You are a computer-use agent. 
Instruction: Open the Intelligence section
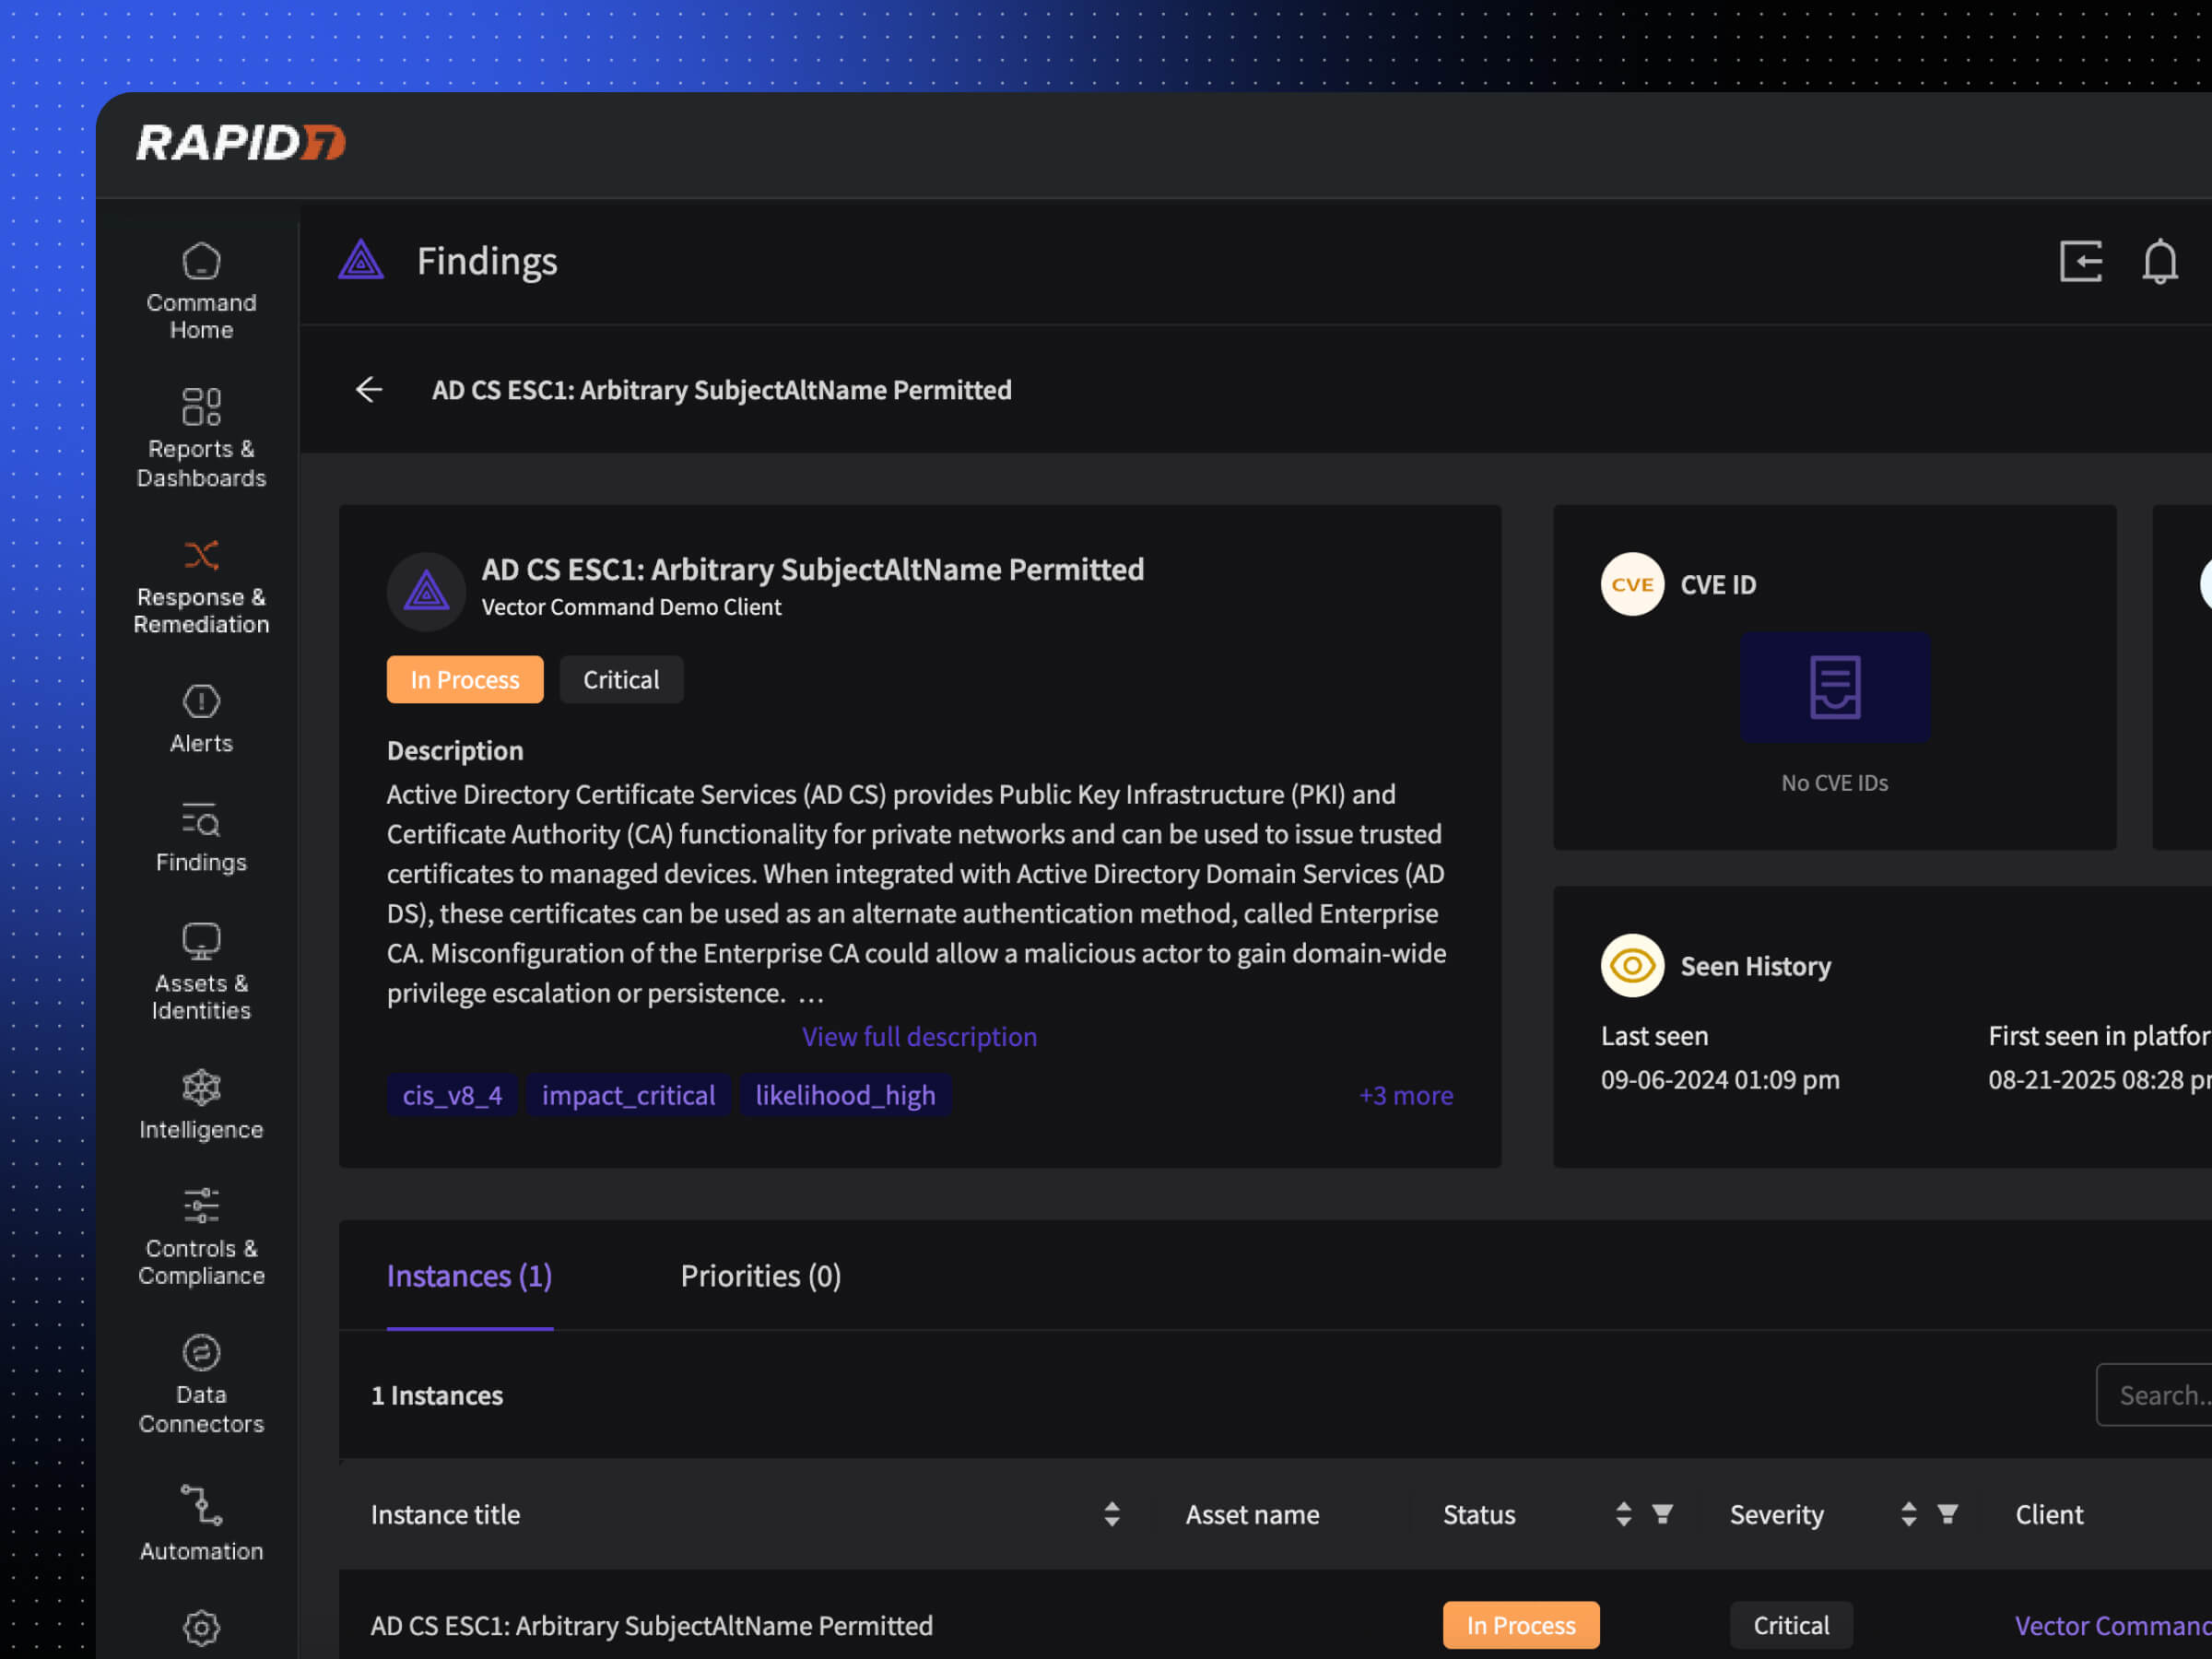[201, 1104]
